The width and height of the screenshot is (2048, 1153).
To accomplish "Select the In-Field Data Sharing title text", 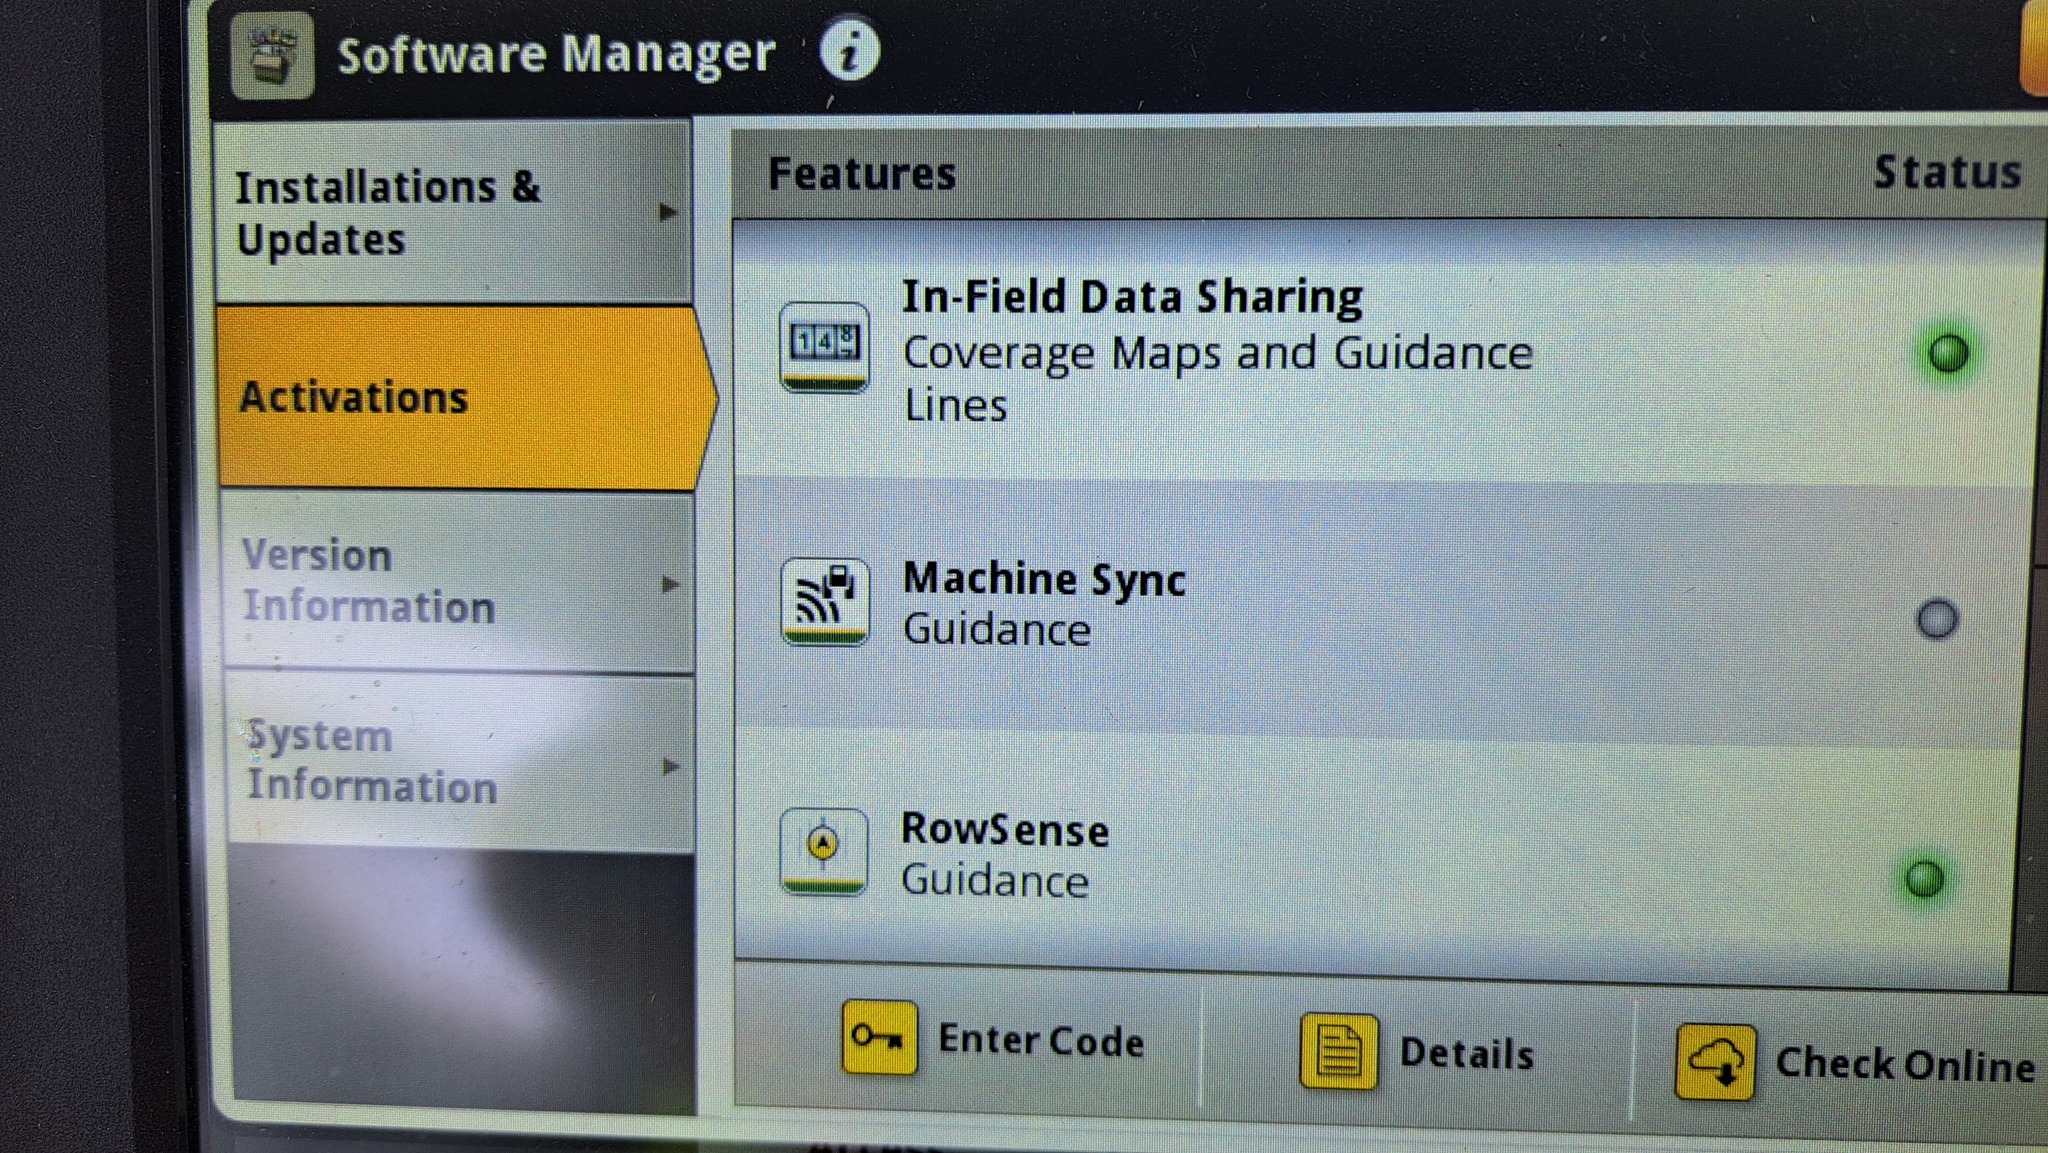I will pos(1132,297).
